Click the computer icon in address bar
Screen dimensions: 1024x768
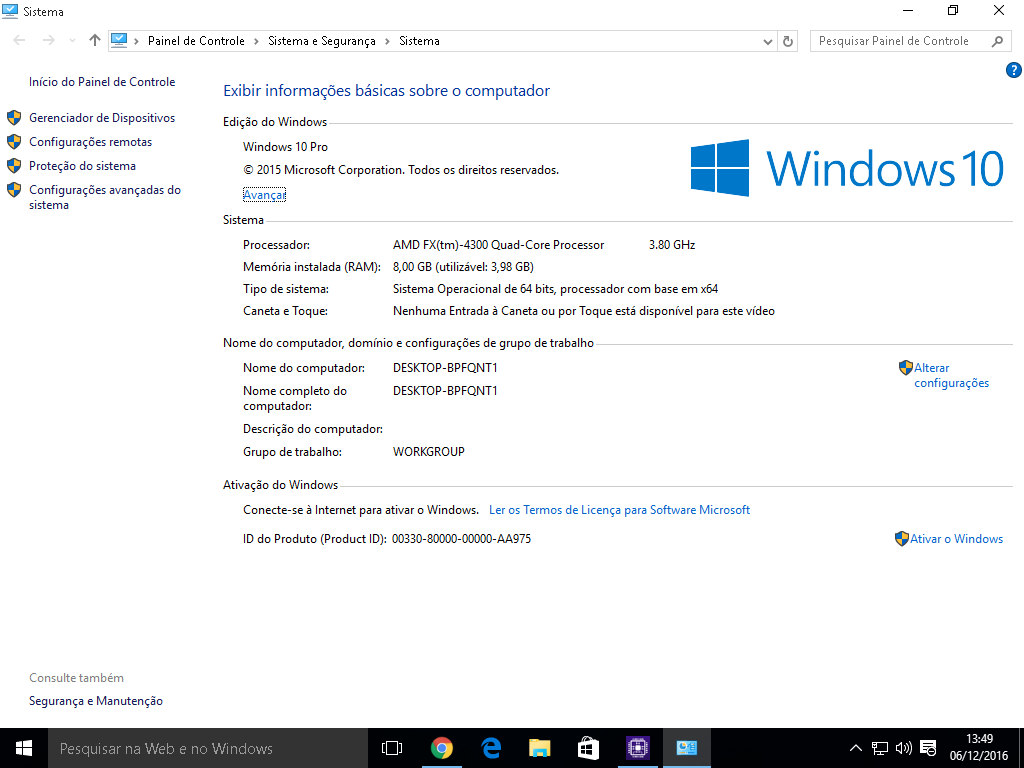click(119, 40)
